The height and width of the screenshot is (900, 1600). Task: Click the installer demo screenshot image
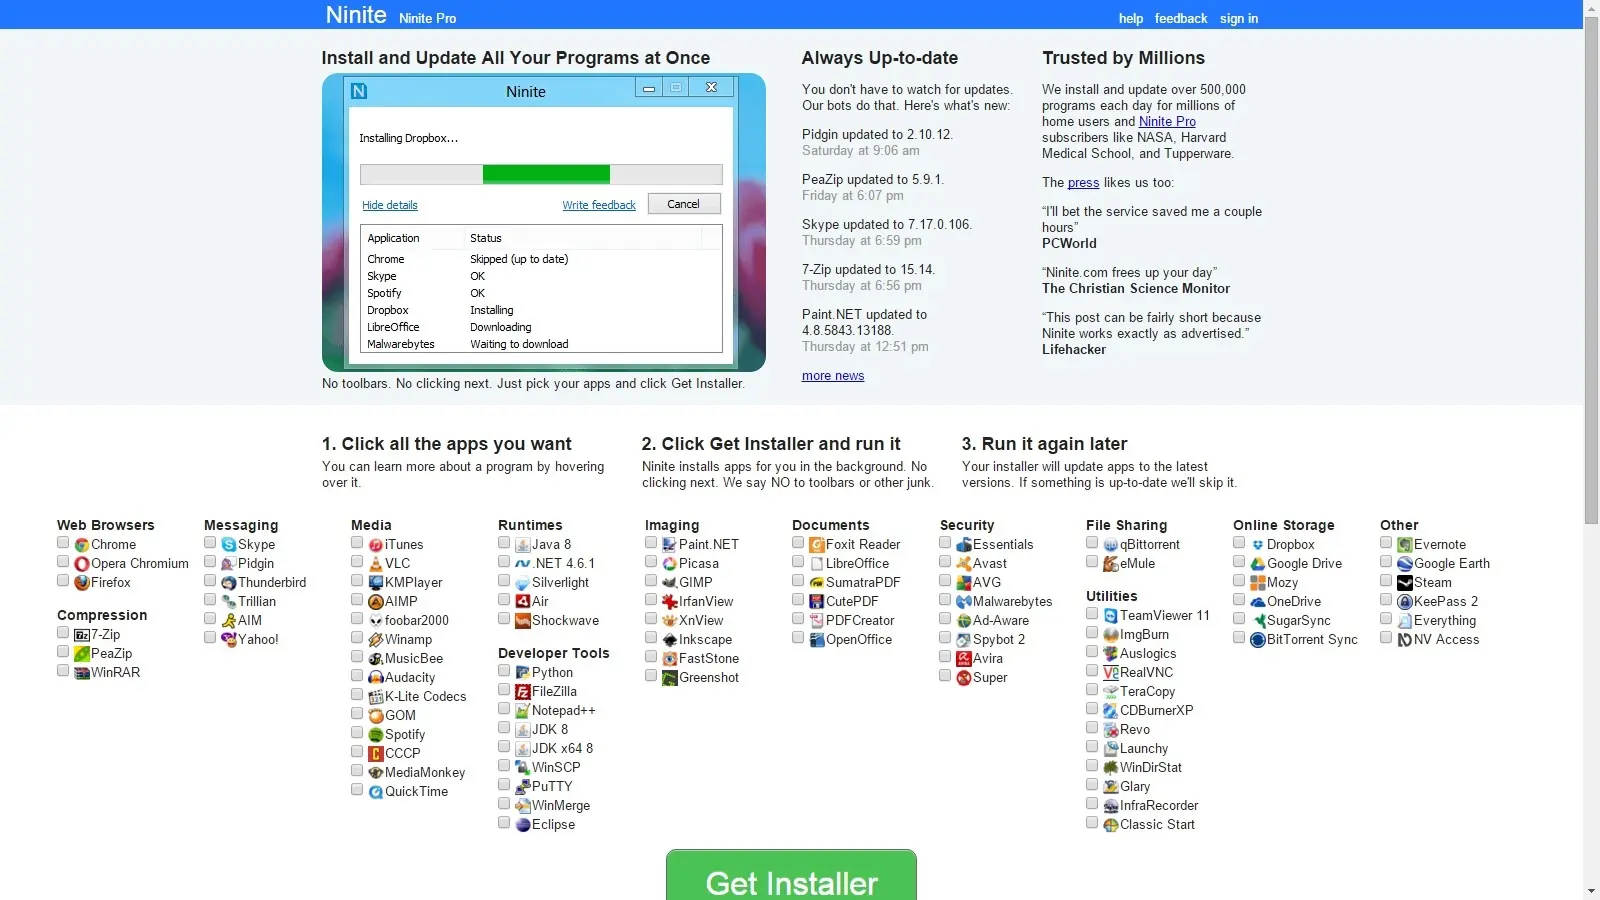544,222
